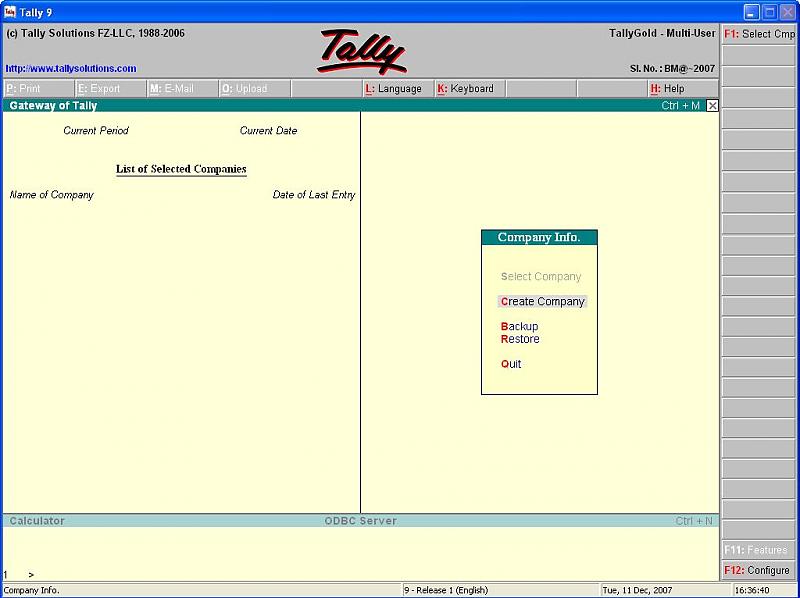This screenshot has height=598, width=800.
Task: Click the Date of Last Entry header
Action: pos(314,195)
